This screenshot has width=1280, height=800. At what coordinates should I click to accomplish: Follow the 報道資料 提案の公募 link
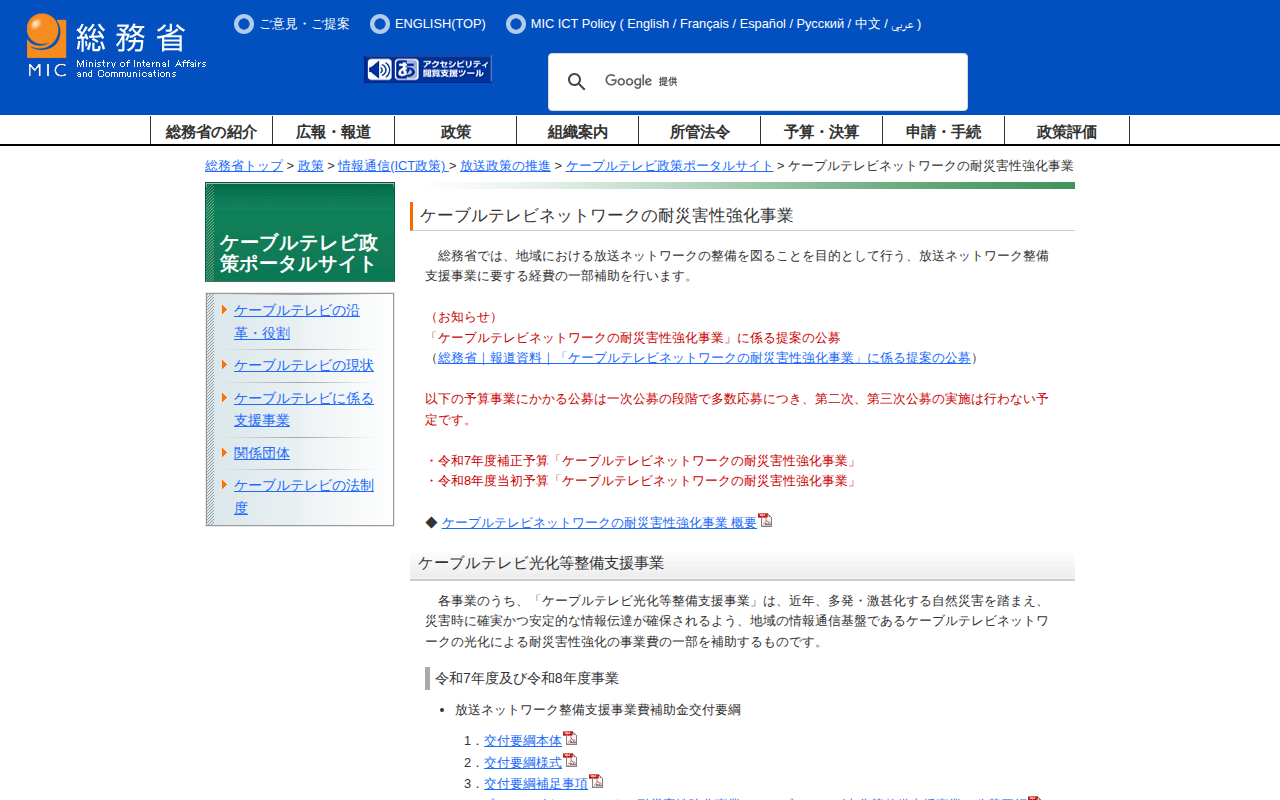pyautogui.click(x=704, y=358)
